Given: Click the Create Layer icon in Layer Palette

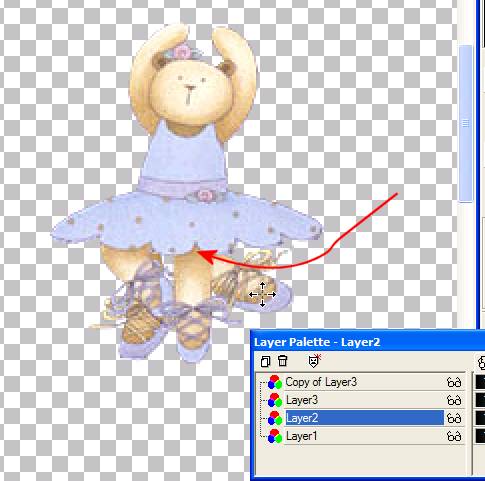Looking at the screenshot, I should [x=265, y=361].
